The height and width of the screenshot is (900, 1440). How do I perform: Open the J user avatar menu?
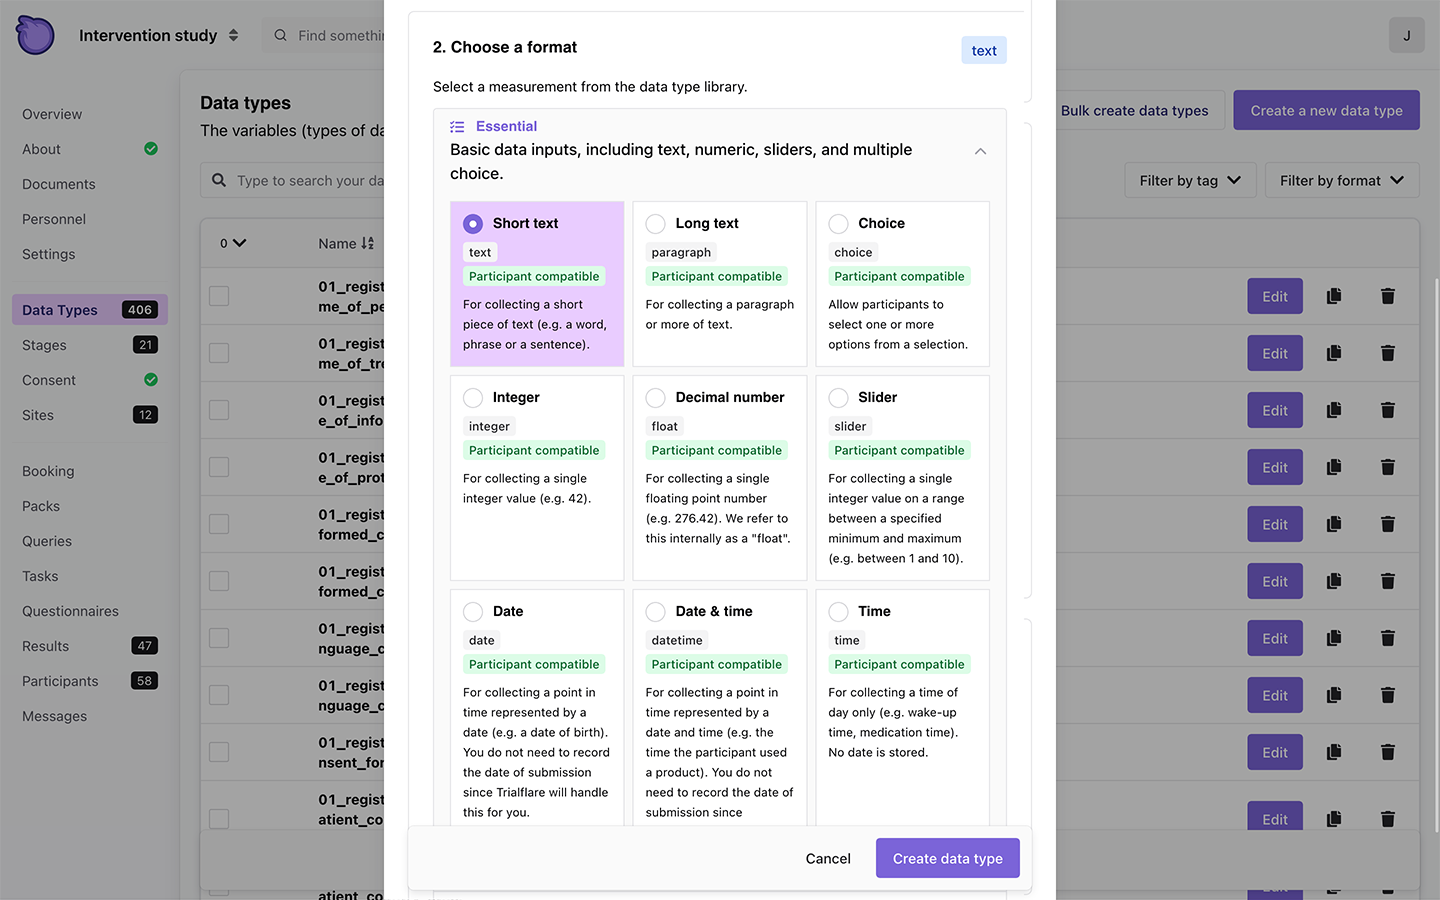(1406, 35)
